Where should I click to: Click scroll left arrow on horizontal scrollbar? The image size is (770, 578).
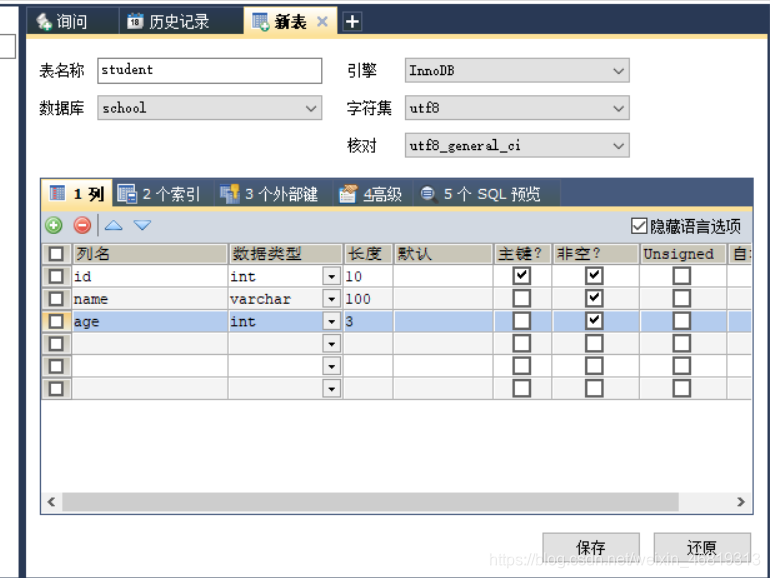(51, 502)
